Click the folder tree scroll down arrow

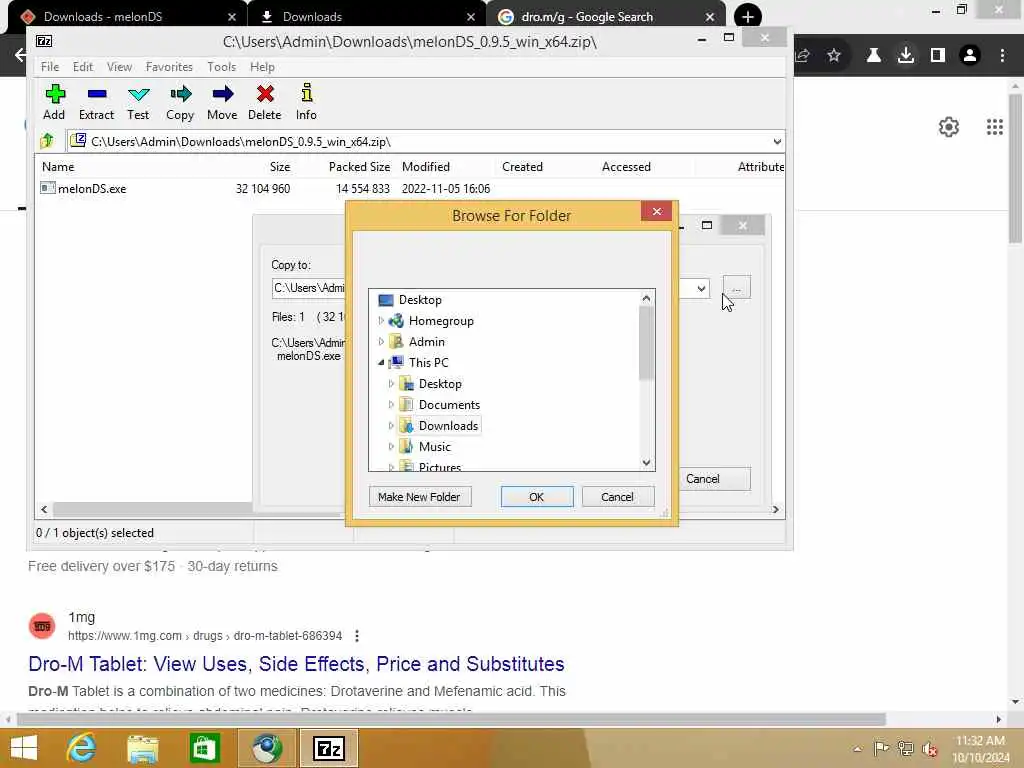coord(646,462)
